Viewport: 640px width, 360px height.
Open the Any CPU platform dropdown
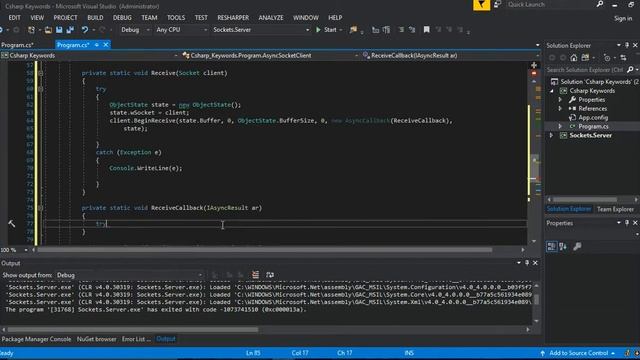click(x=182, y=30)
